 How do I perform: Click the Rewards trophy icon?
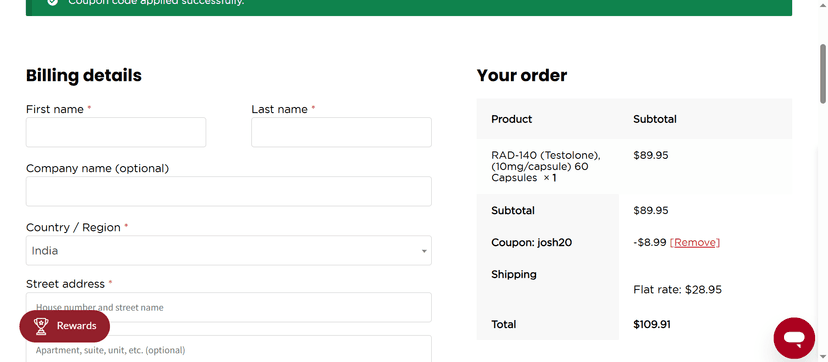pos(41,326)
